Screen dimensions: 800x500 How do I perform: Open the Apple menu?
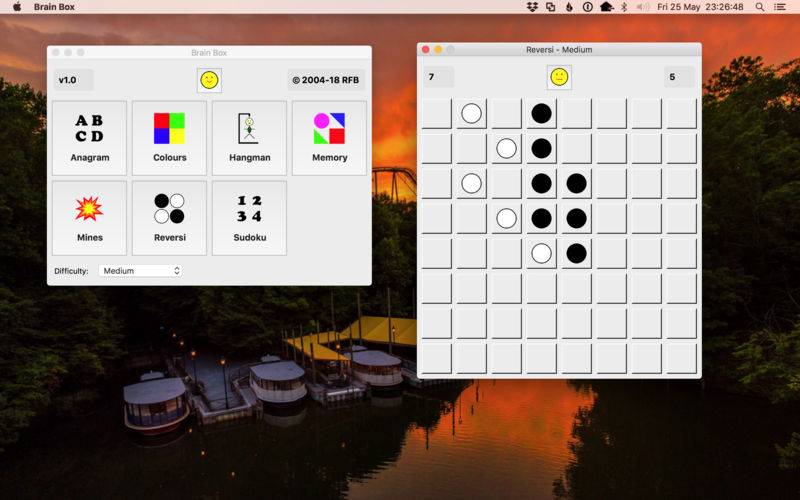point(17,7)
